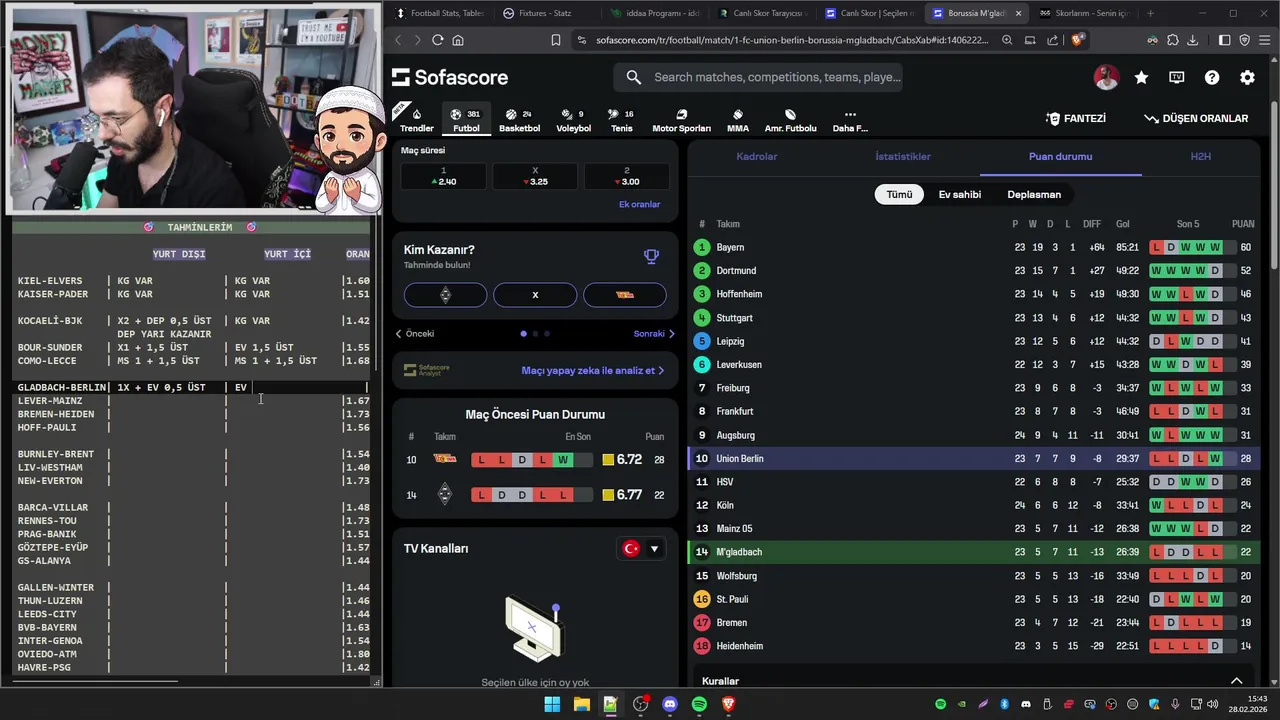Viewport: 1280px width, 720px height.
Task: Vote away team Gladbach win
Action: (x=625, y=295)
